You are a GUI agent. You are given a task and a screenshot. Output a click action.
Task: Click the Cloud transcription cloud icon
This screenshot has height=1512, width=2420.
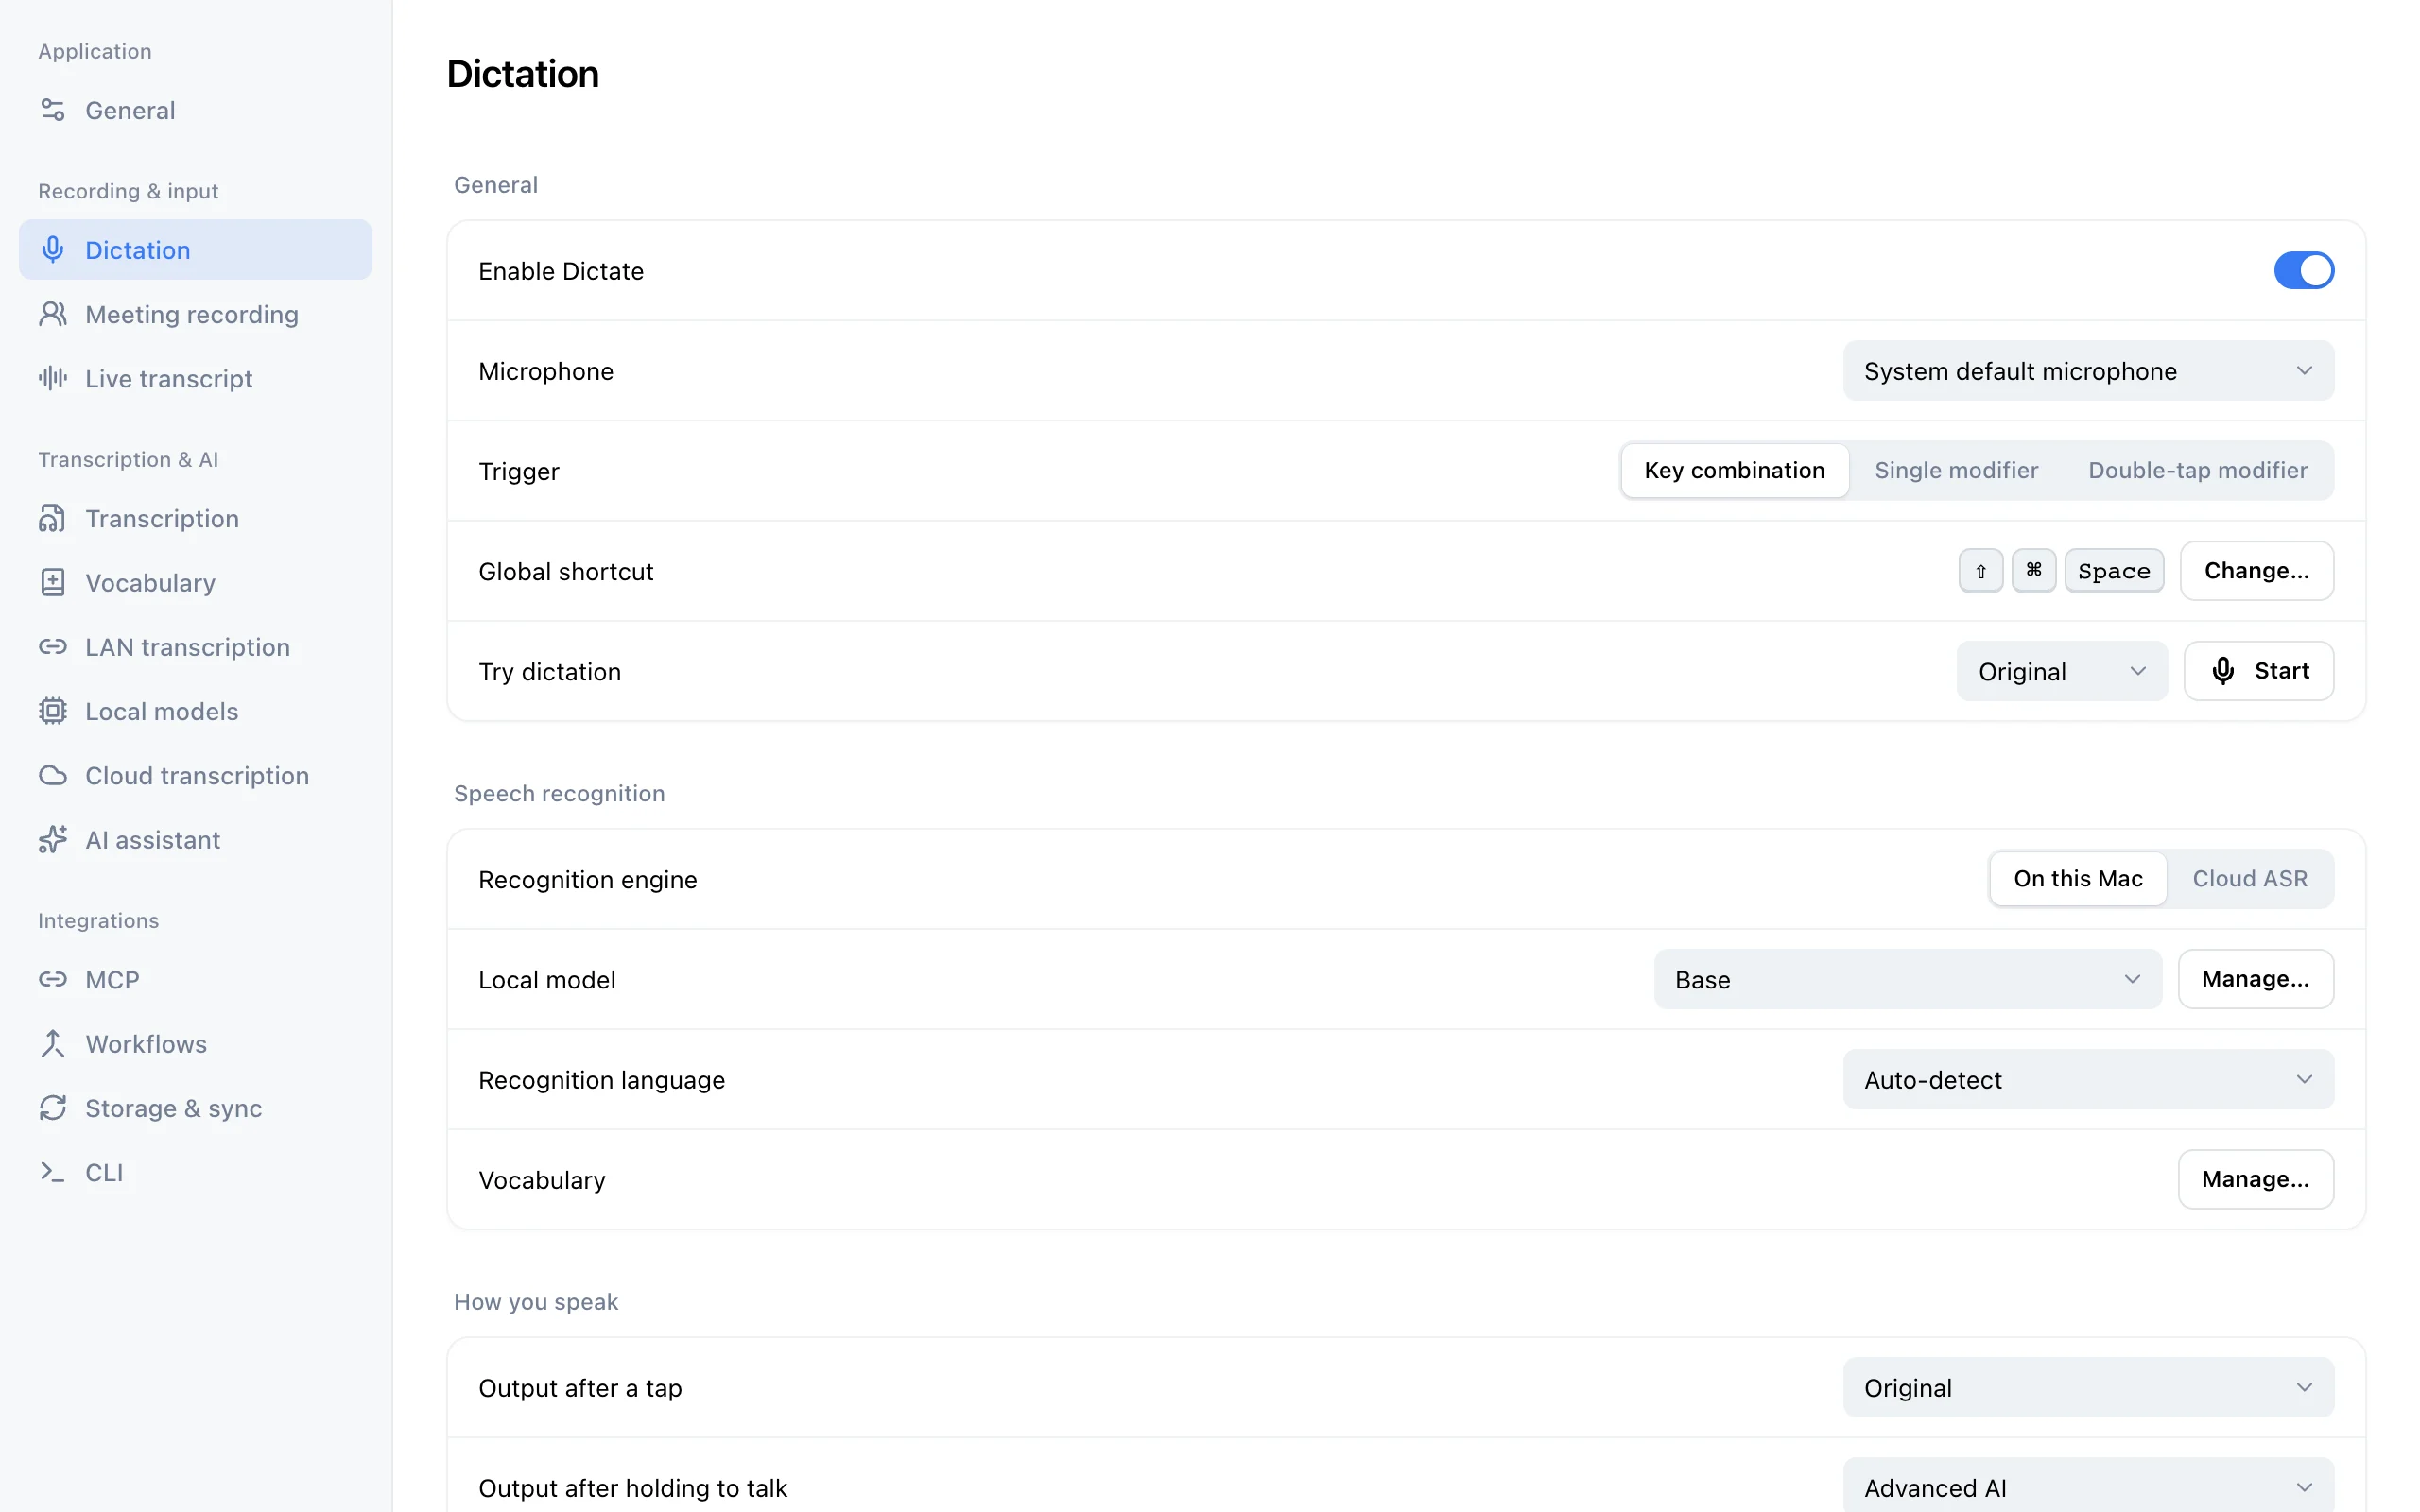point(53,775)
